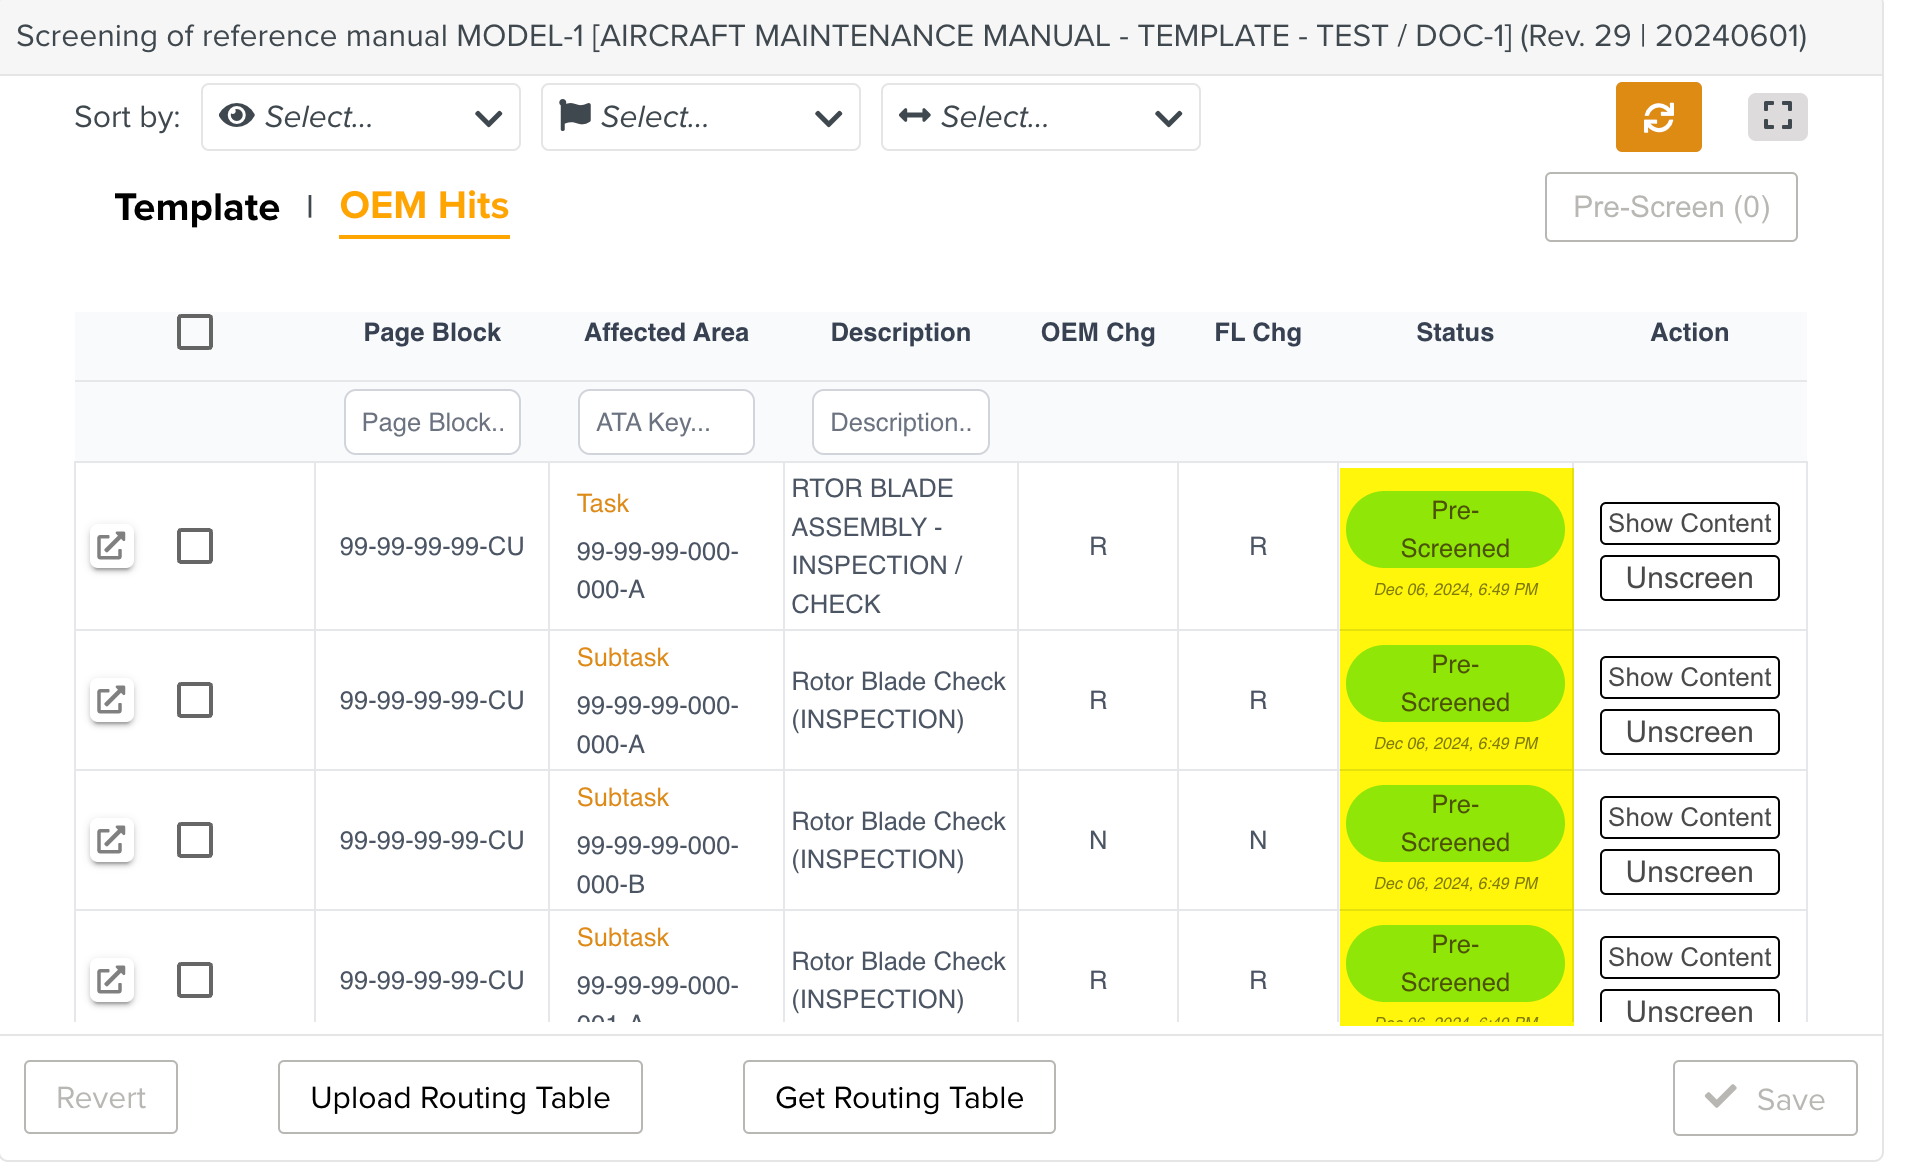Select the OEM Hits tab
Image resolution: width=1918 pixels, height=1174 pixels.
pyautogui.click(x=424, y=206)
